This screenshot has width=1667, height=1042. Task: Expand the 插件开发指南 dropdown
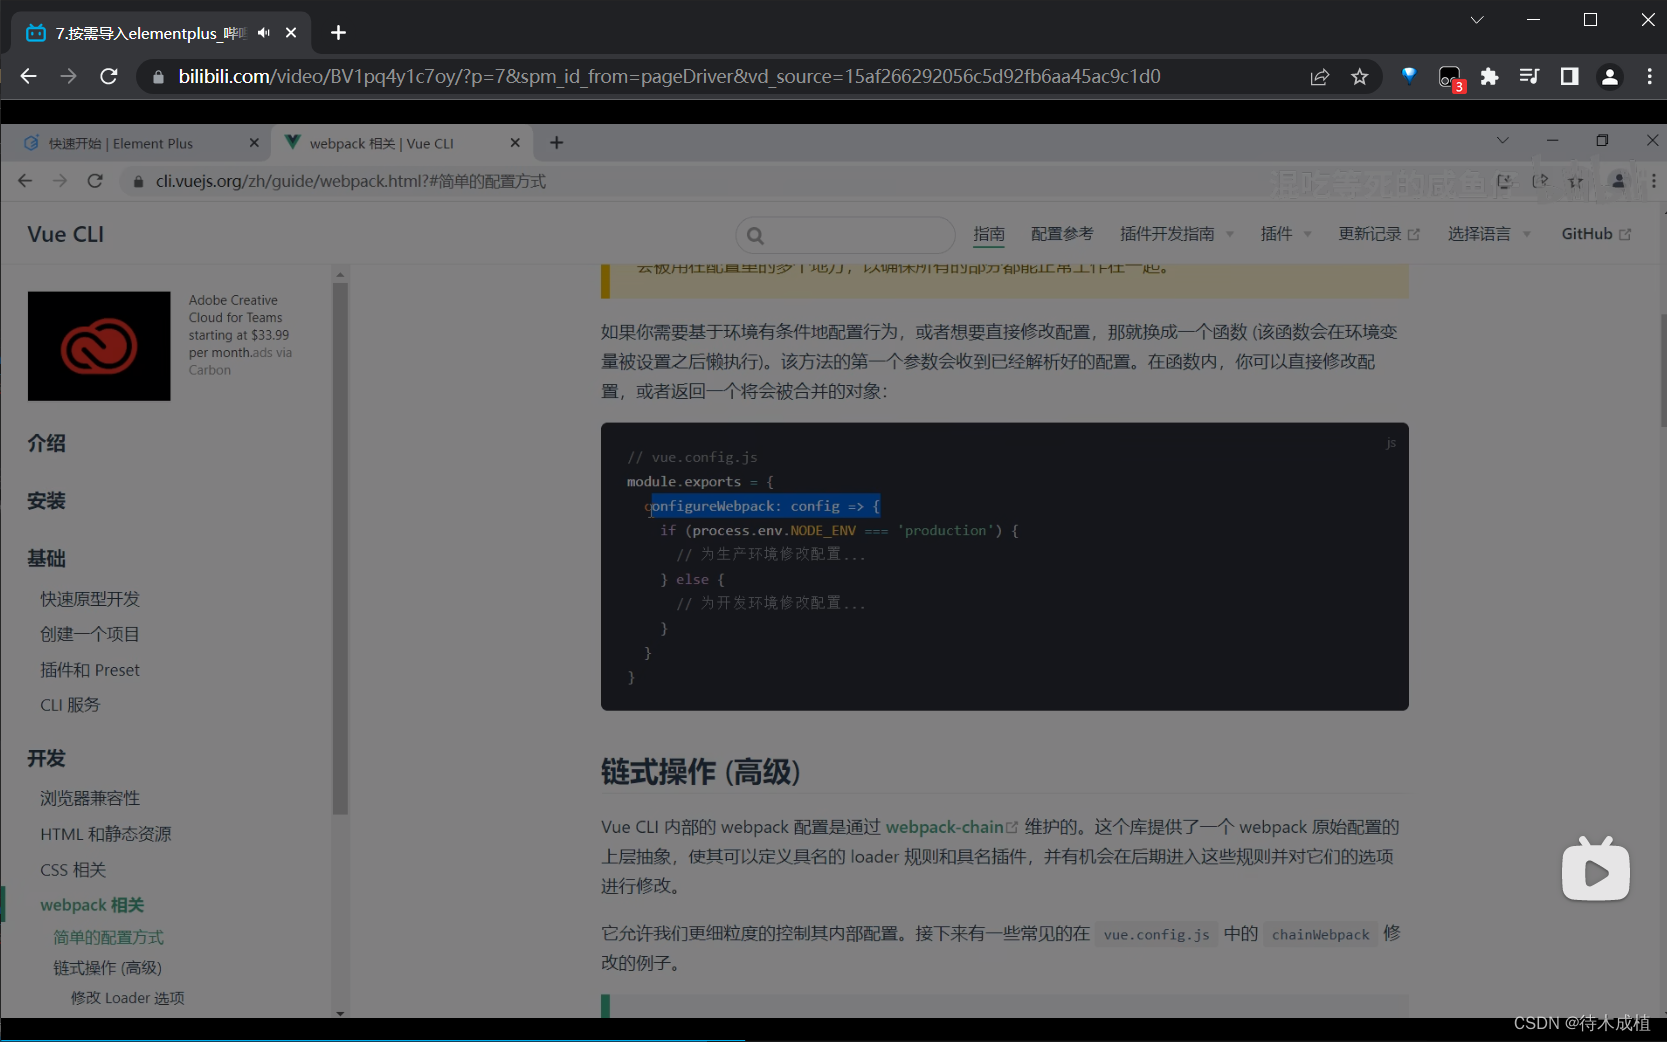click(1177, 234)
